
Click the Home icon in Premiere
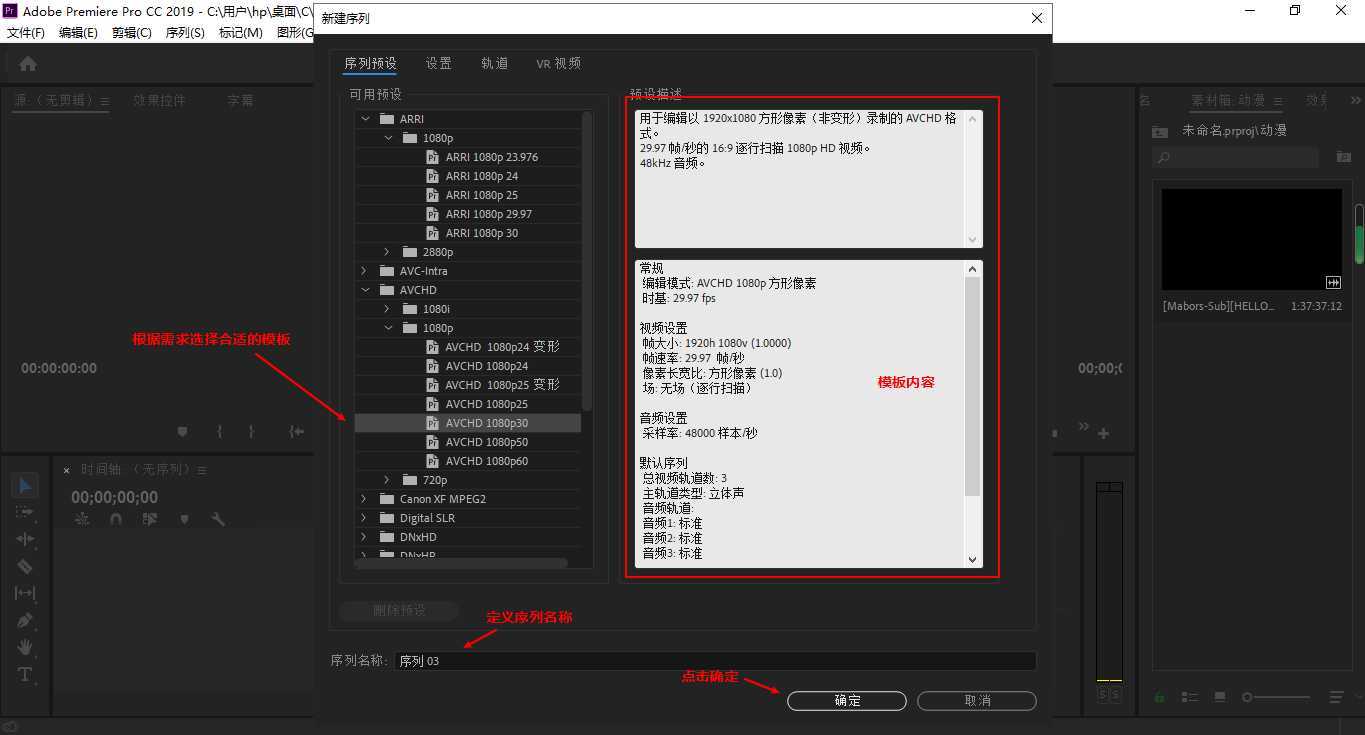(x=28, y=64)
